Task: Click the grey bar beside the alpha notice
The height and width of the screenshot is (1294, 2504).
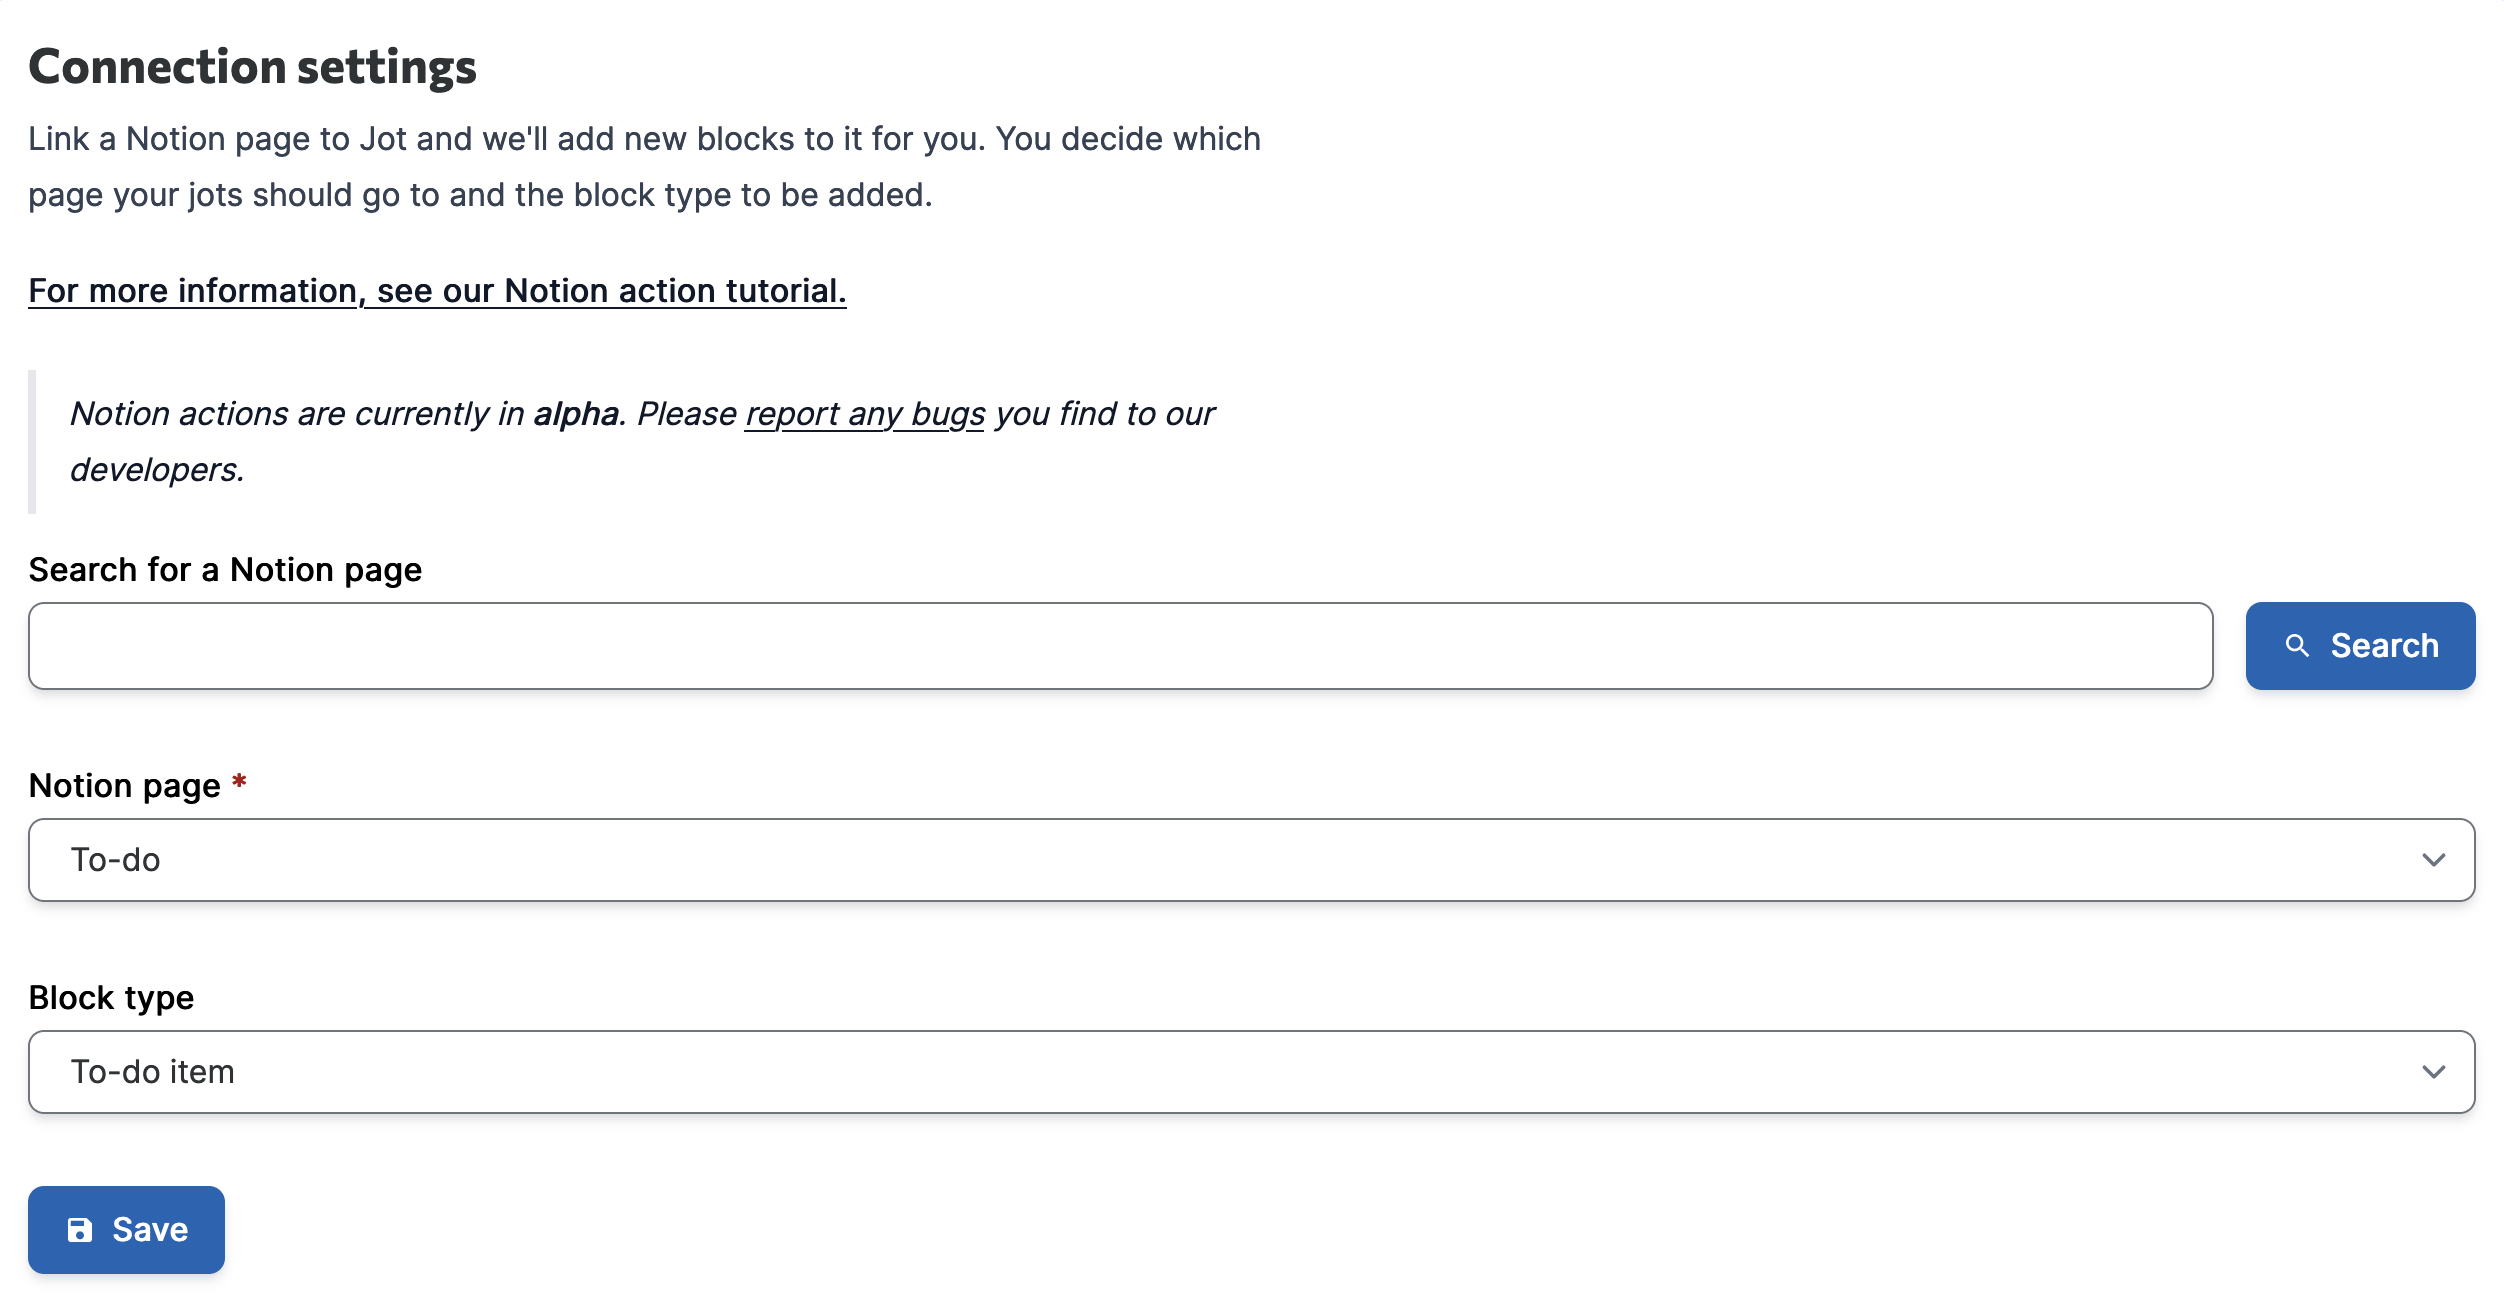Action: 32,442
